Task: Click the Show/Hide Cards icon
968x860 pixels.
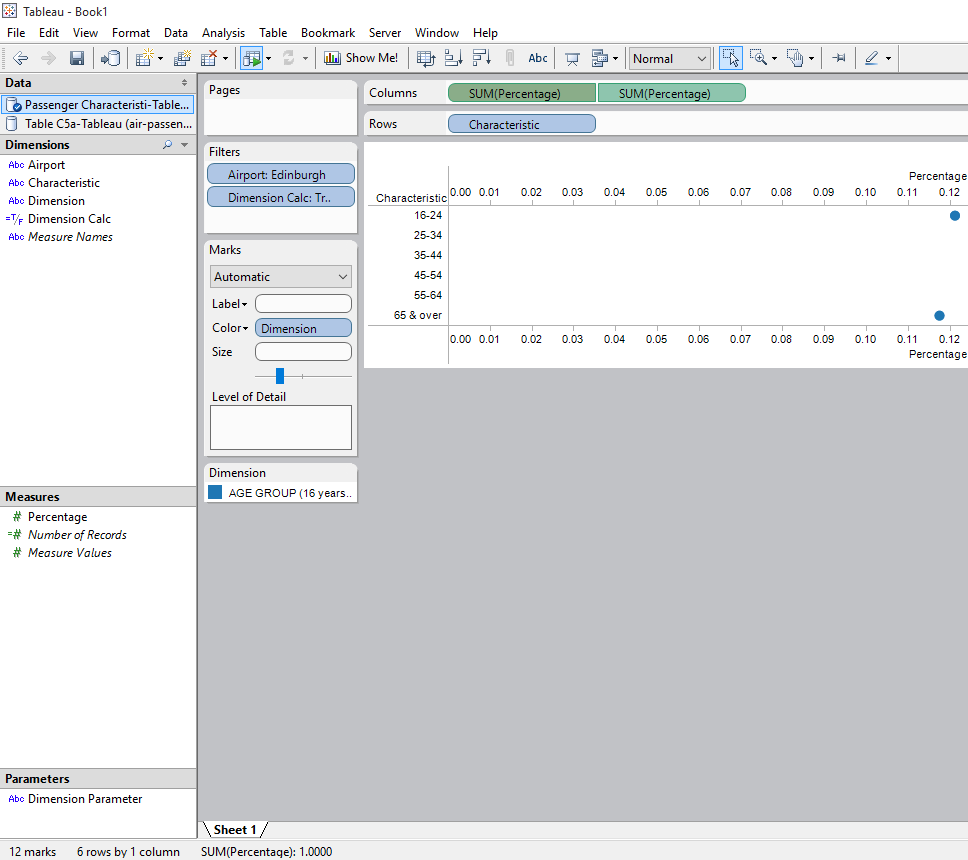Action: point(599,58)
